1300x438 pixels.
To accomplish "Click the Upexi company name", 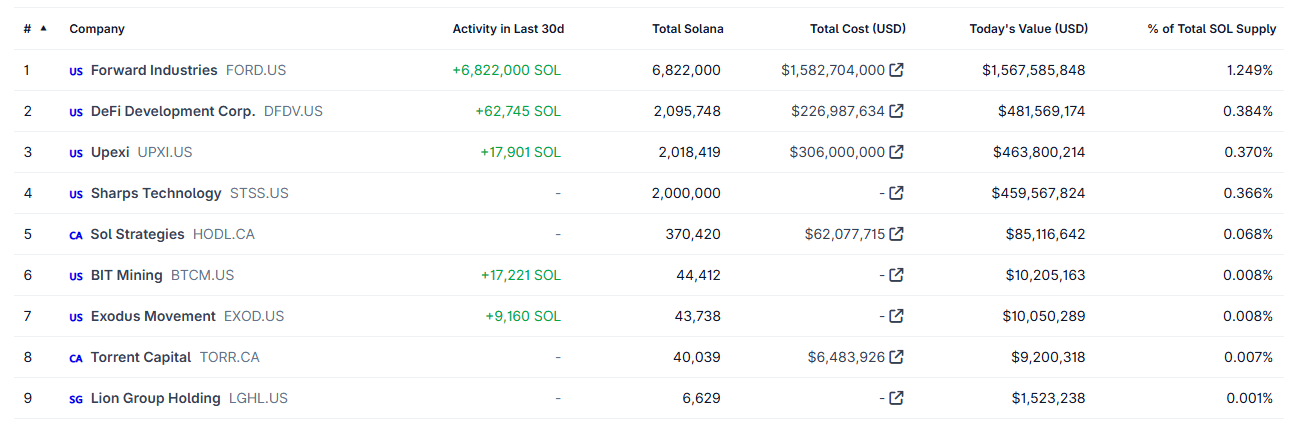I will point(110,152).
